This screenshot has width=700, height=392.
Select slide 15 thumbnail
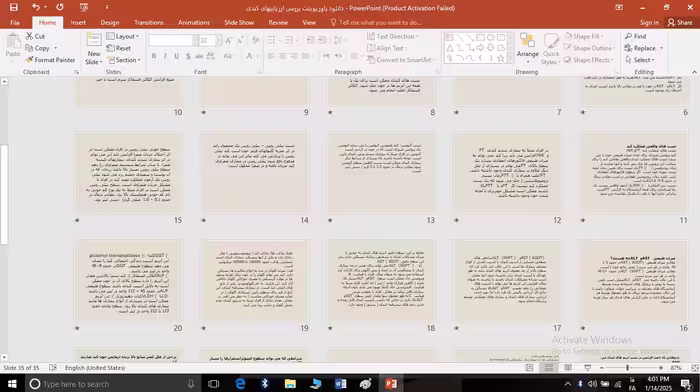coord(129,172)
